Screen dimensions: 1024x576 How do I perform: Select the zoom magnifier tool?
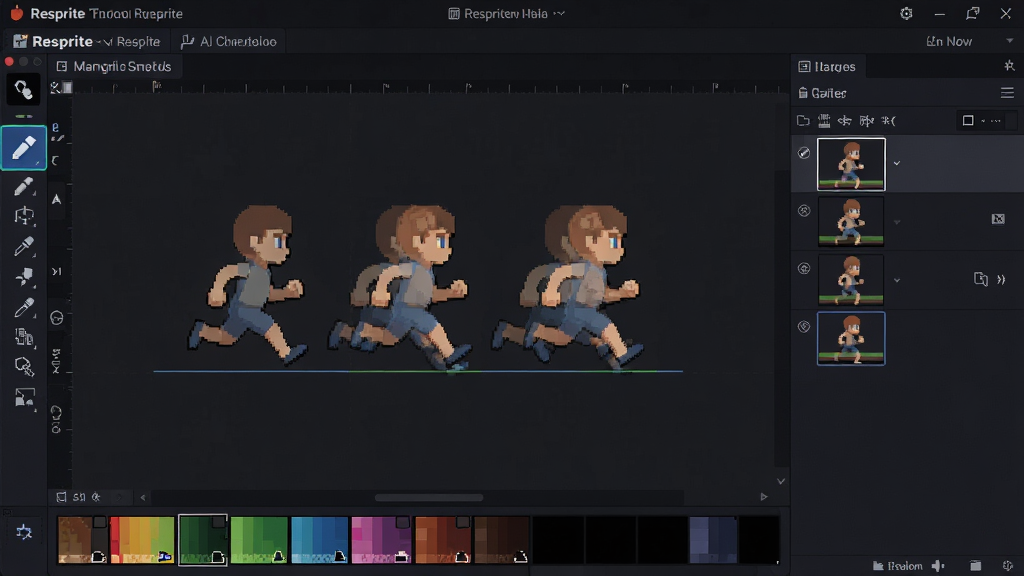(24, 366)
